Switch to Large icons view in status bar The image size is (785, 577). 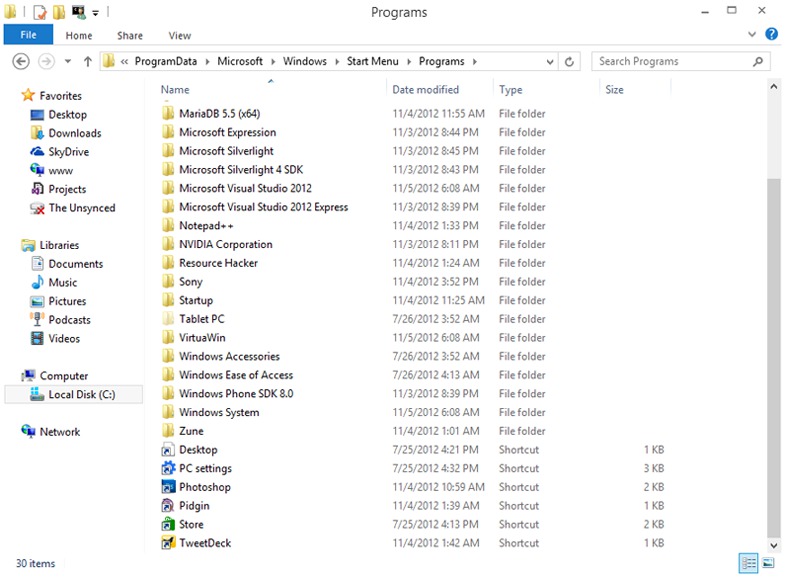tap(768, 563)
